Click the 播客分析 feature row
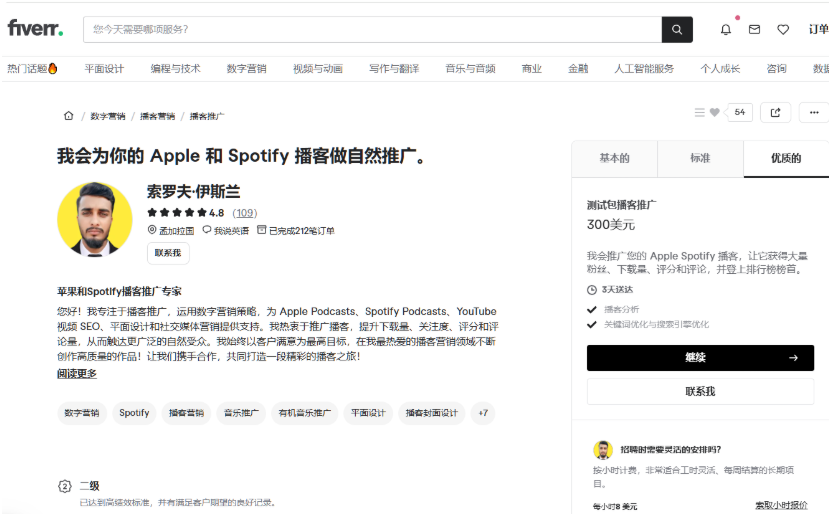829x514 pixels. (622, 309)
